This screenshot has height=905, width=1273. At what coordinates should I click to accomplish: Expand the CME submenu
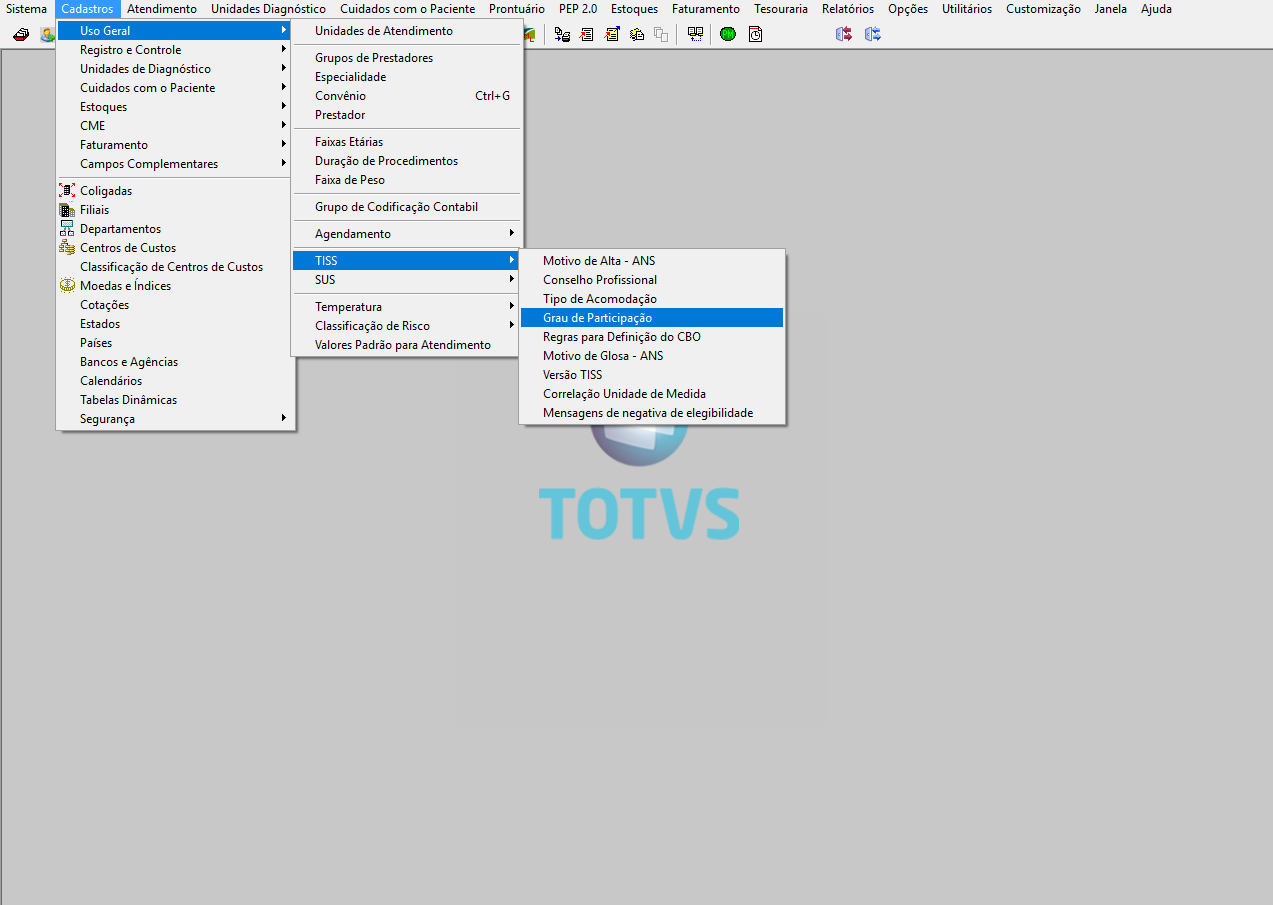pyautogui.click(x=174, y=126)
